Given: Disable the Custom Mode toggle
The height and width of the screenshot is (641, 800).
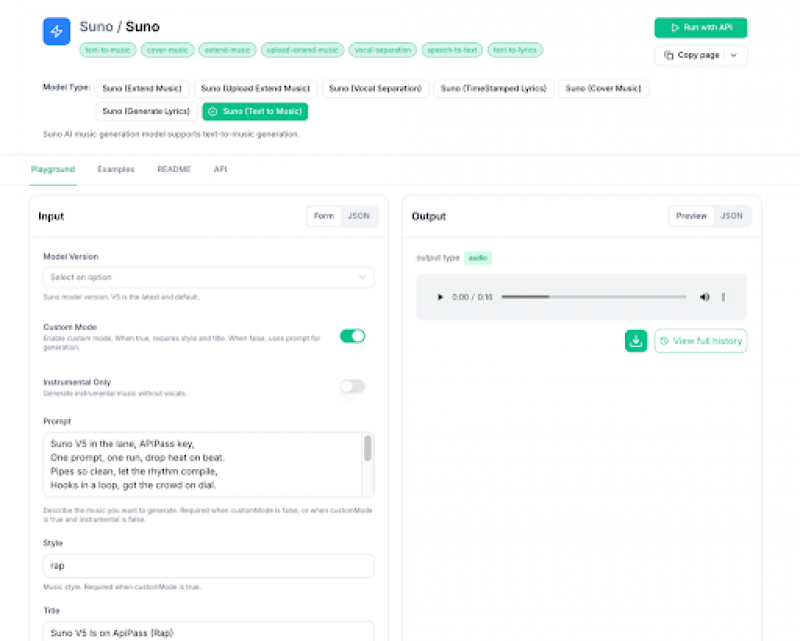Looking at the screenshot, I should [x=352, y=336].
